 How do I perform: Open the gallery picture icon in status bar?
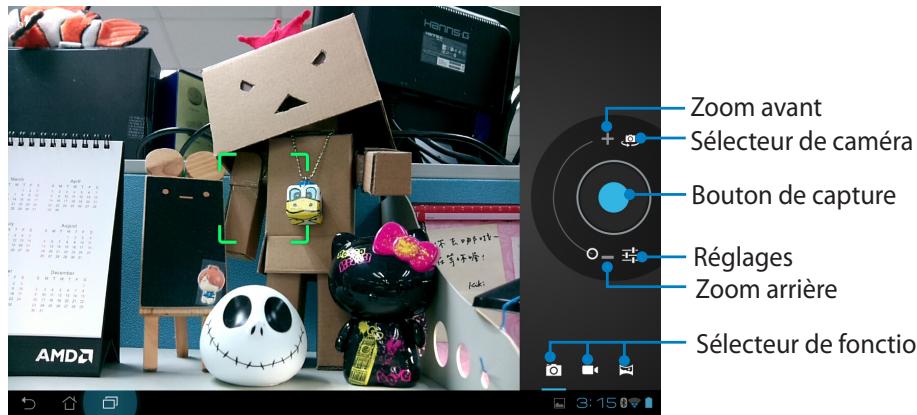559,403
